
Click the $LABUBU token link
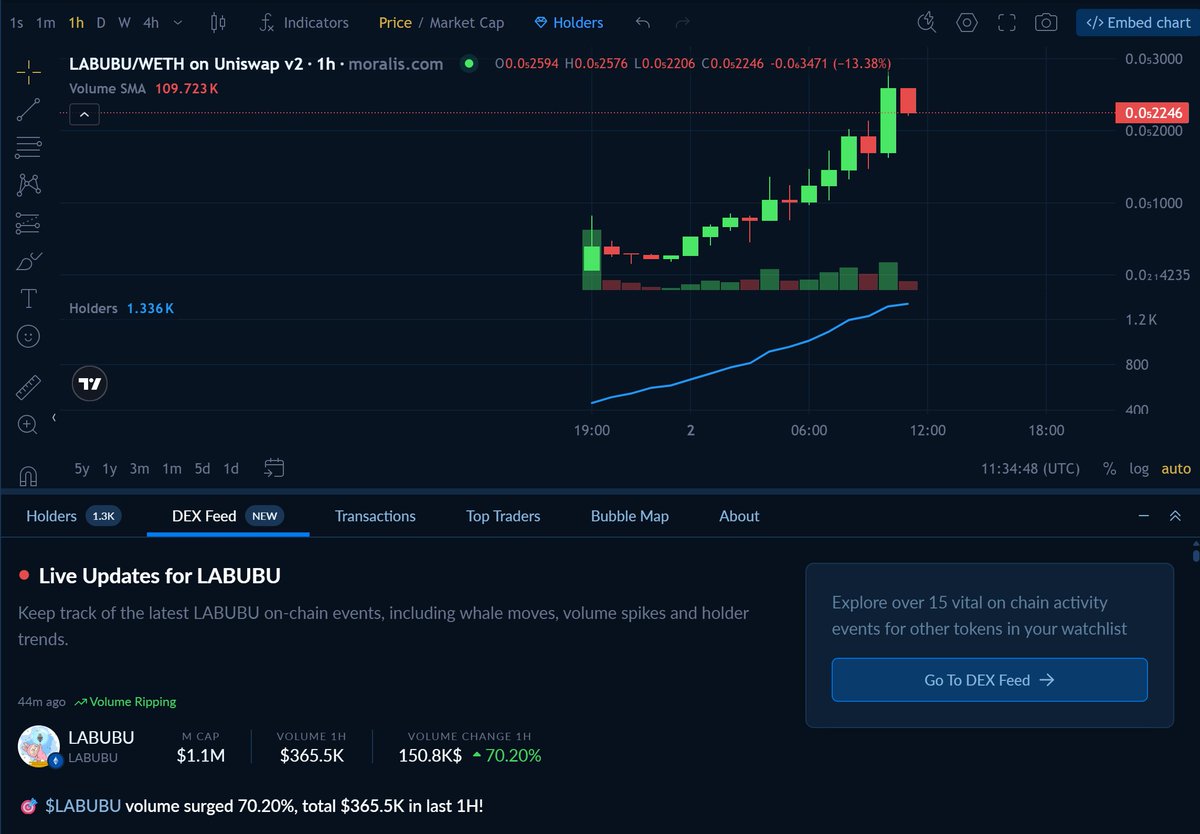[83, 805]
